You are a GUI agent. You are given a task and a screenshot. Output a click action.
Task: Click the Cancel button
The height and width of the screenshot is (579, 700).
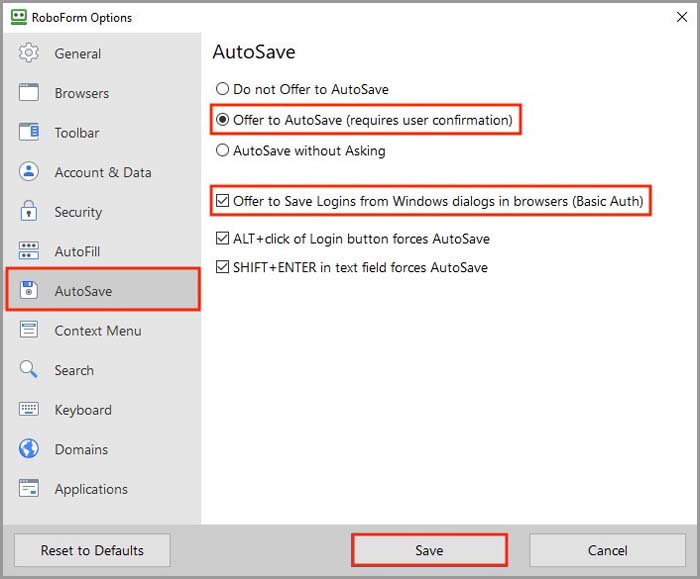[607, 550]
